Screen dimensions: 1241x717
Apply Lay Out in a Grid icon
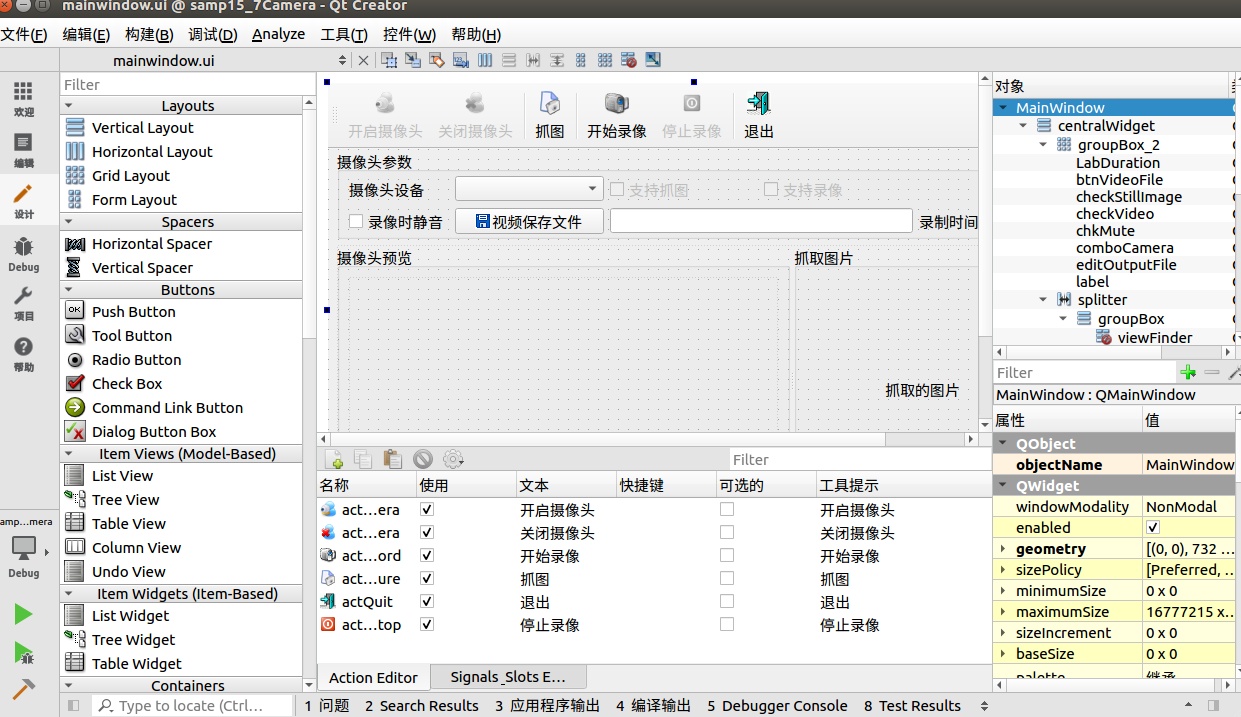(605, 60)
